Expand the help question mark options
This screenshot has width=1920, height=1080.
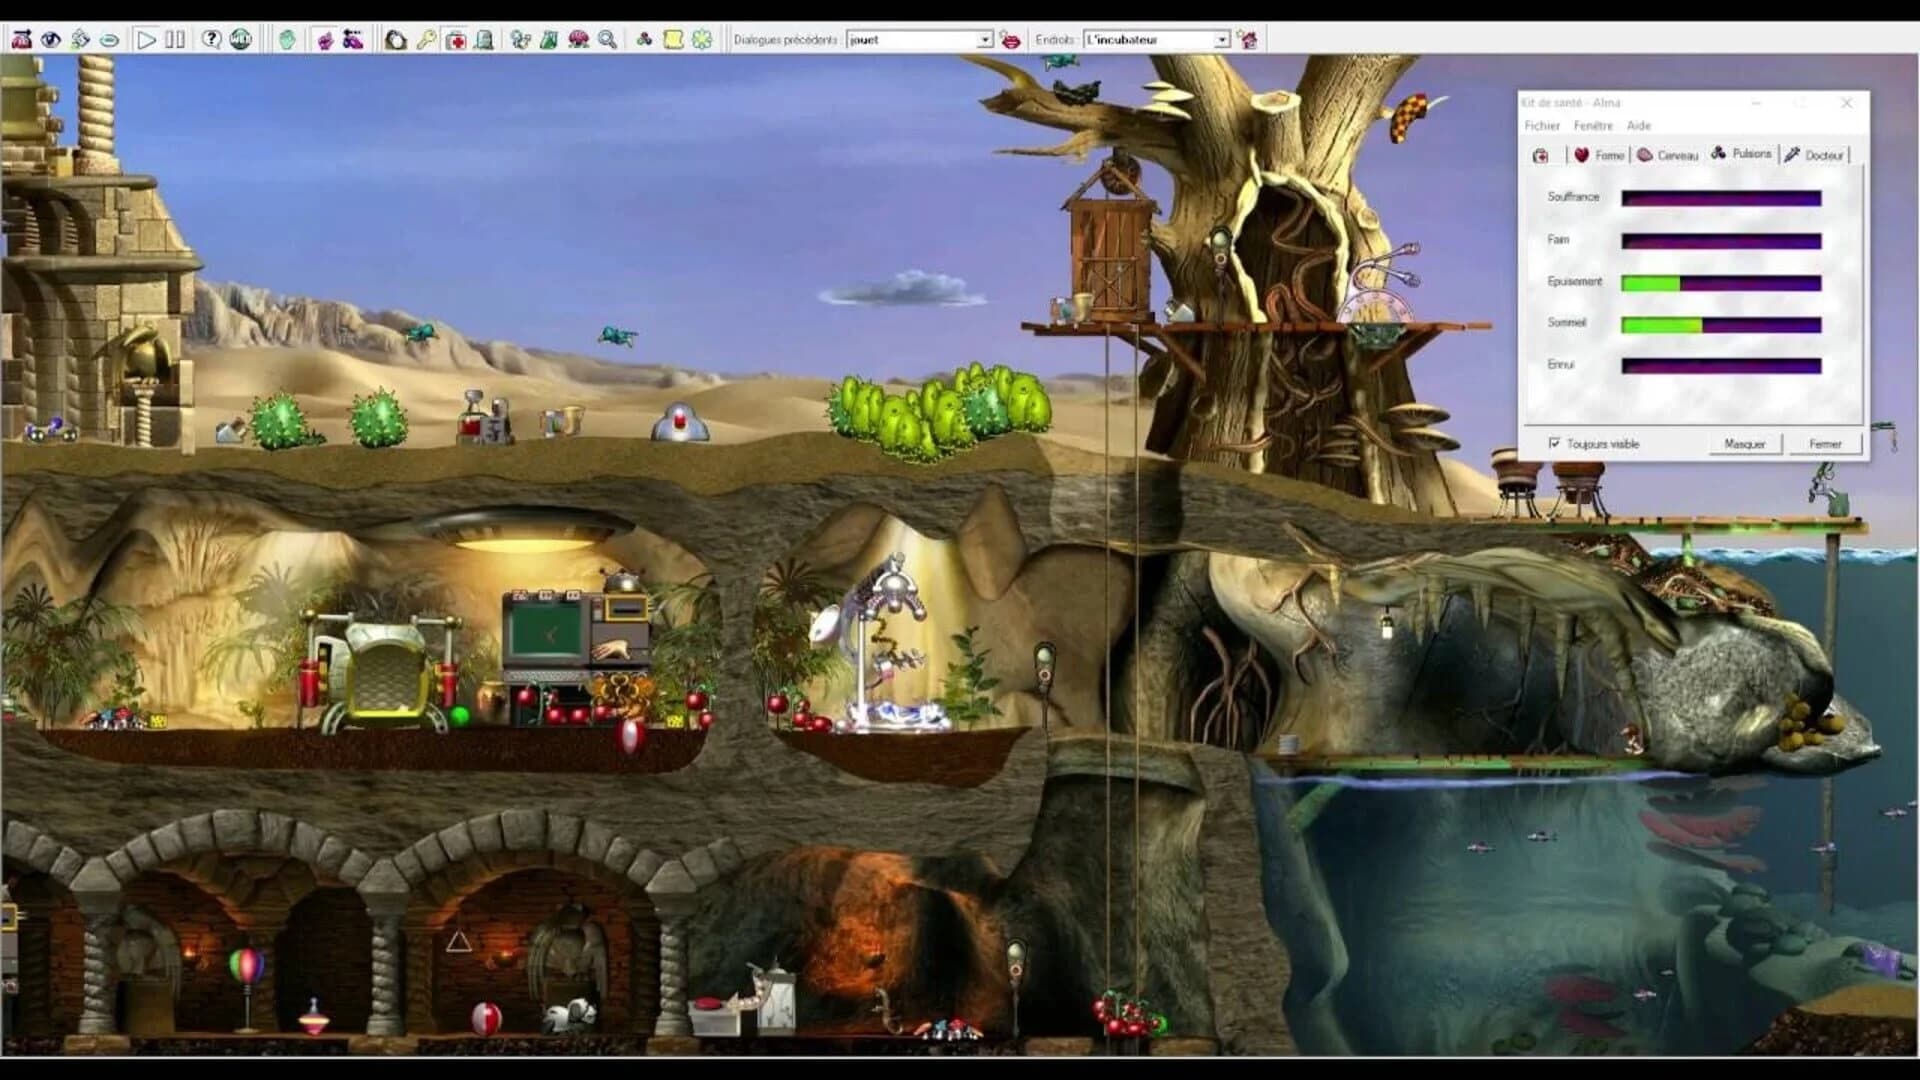[x=212, y=39]
